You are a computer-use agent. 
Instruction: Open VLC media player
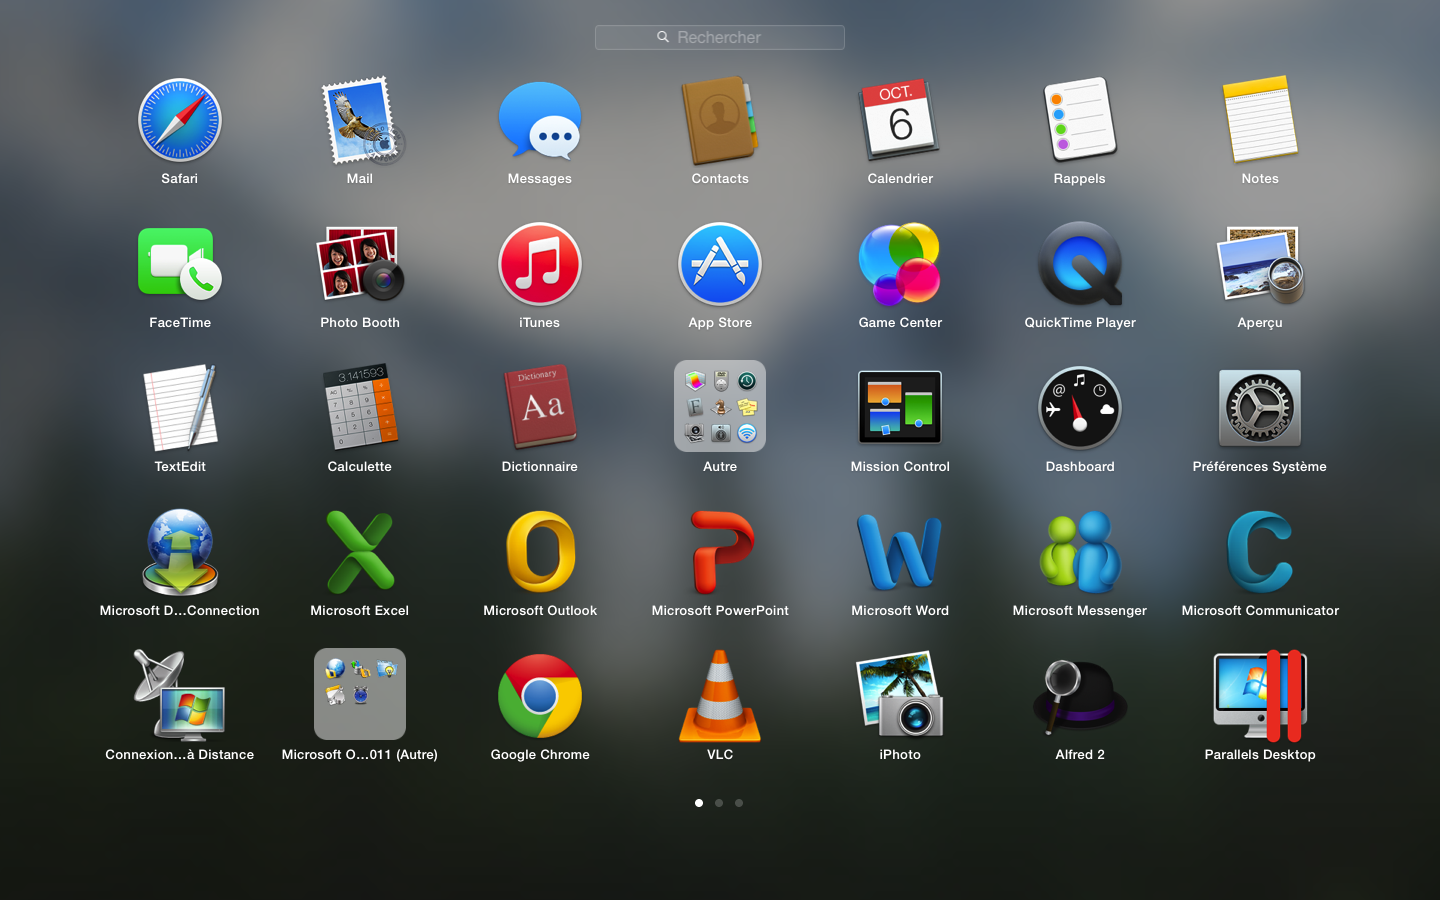point(720,697)
